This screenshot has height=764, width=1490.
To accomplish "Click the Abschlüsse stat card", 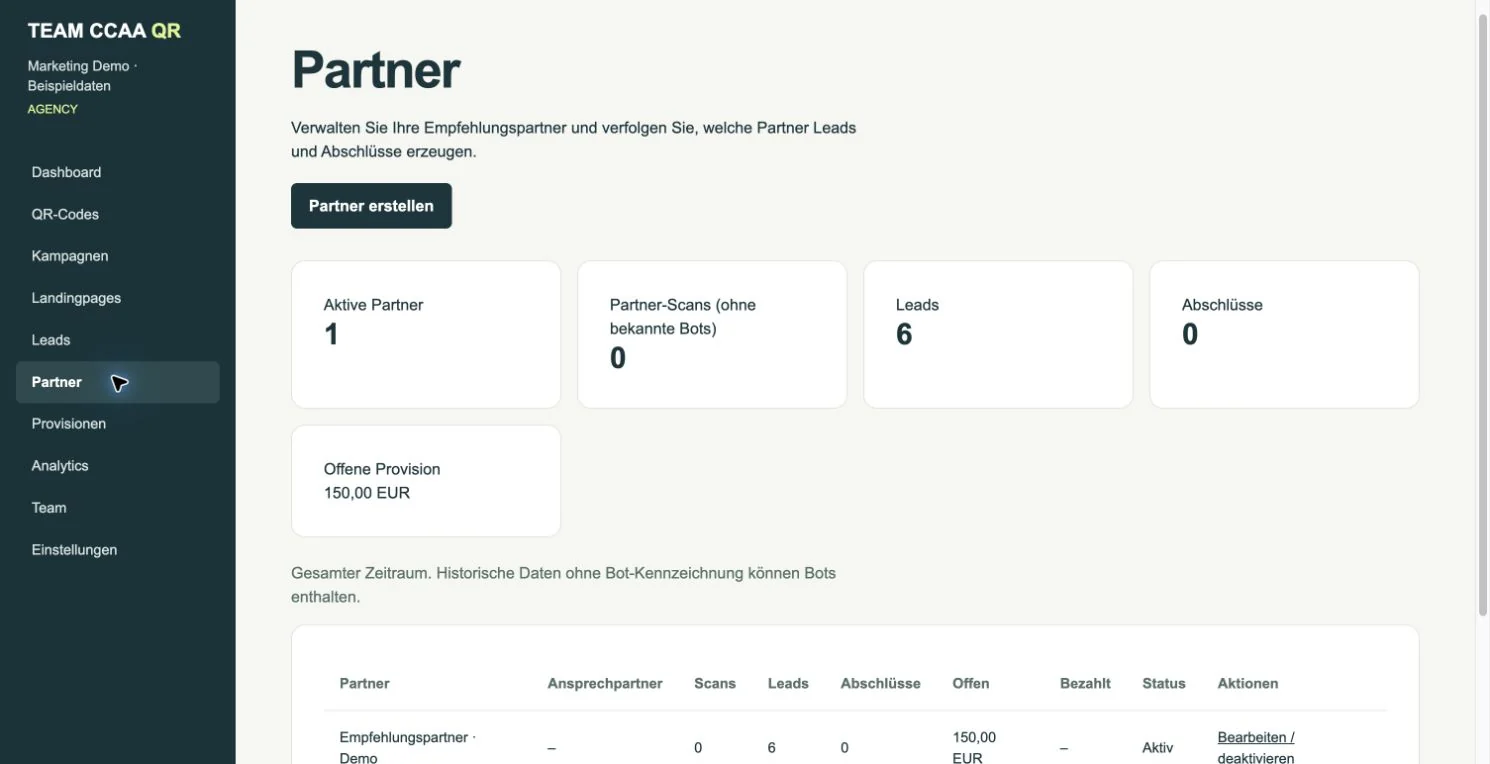I will tap(1284, 335).
